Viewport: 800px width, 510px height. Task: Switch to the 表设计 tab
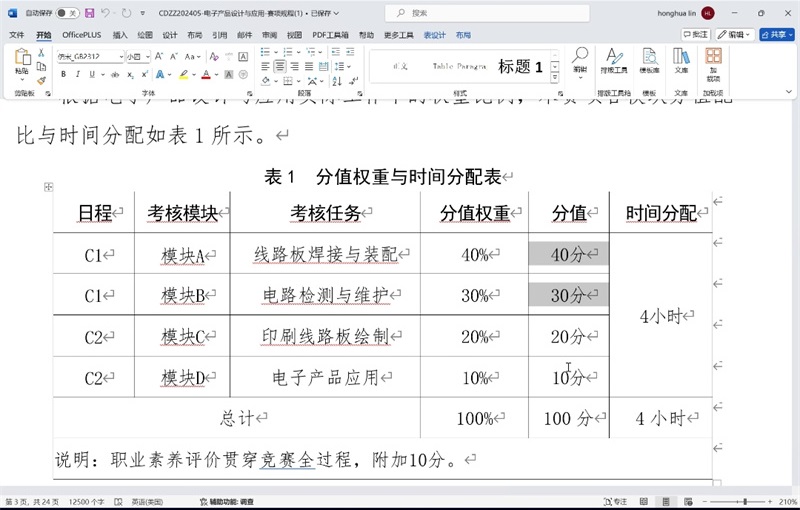pos(434,34)
